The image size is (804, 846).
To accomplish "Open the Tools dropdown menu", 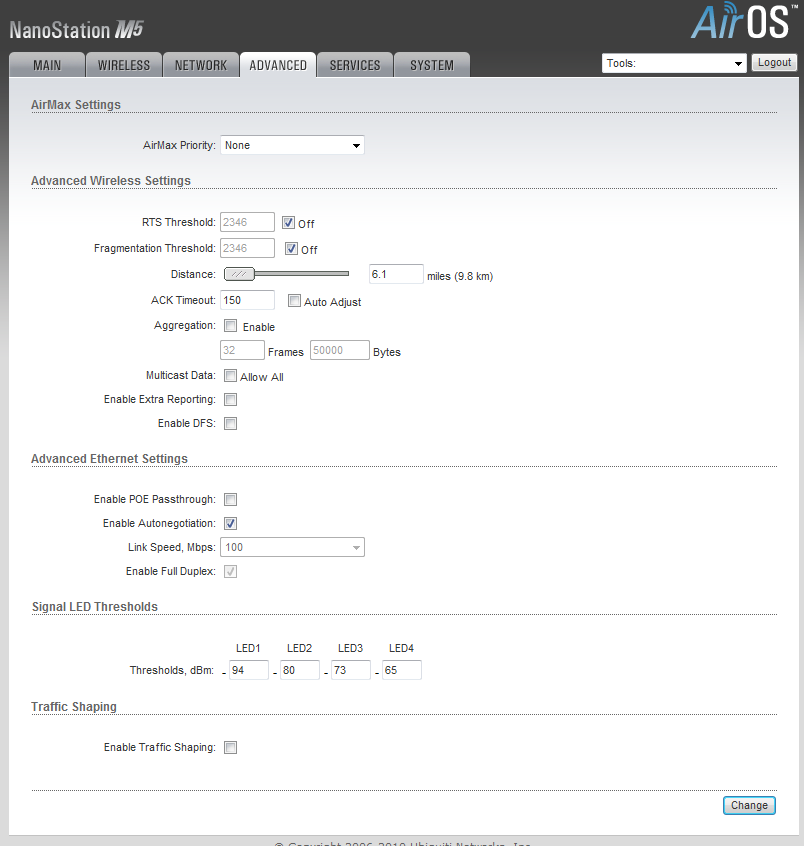I will [x=674, y=63].
